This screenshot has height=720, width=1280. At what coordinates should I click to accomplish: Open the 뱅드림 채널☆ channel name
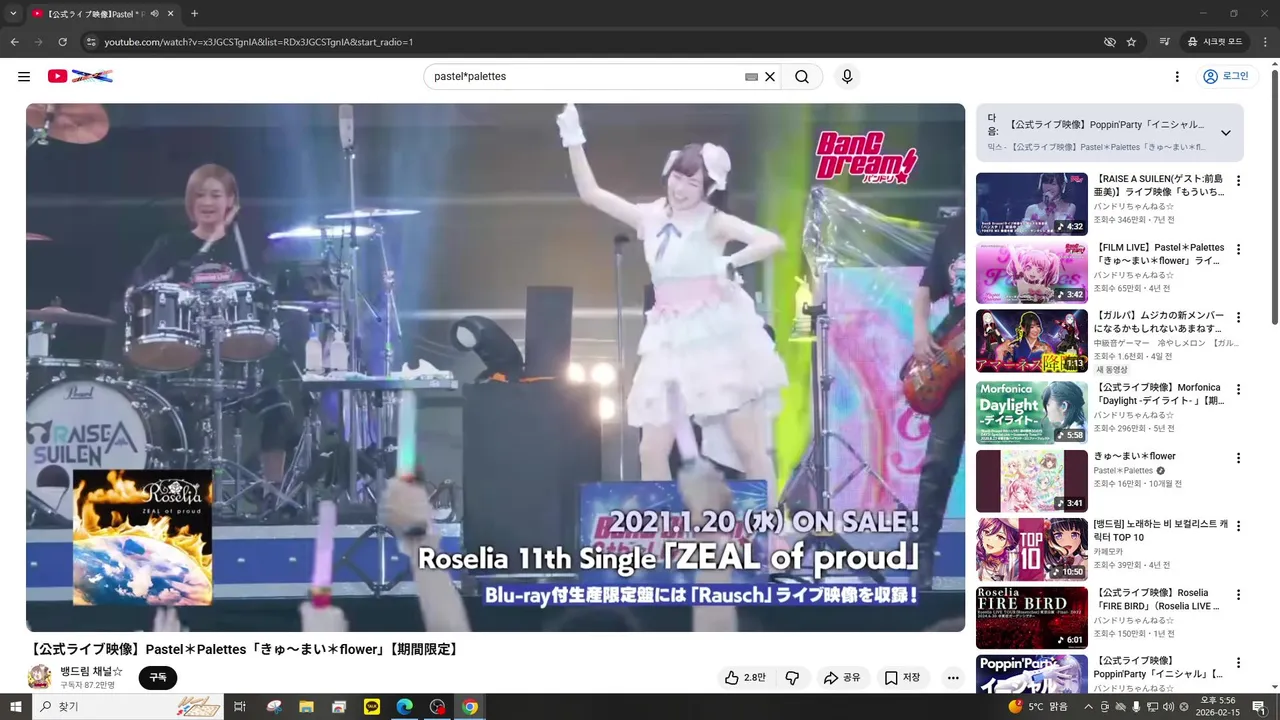91,671
